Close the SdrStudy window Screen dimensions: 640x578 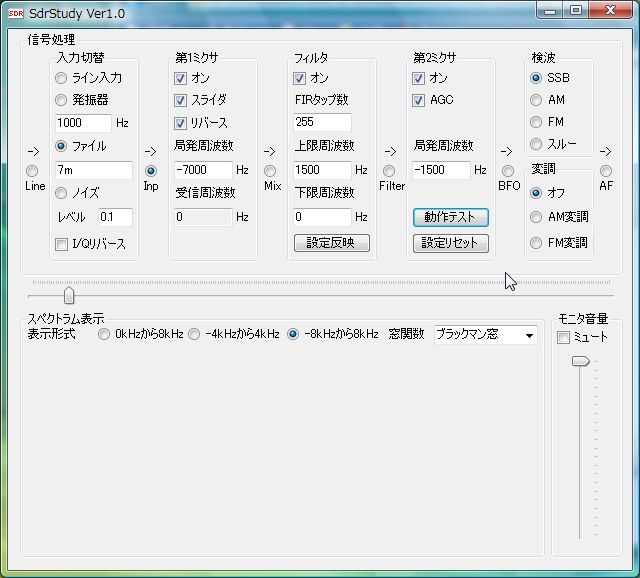(610, 11)
